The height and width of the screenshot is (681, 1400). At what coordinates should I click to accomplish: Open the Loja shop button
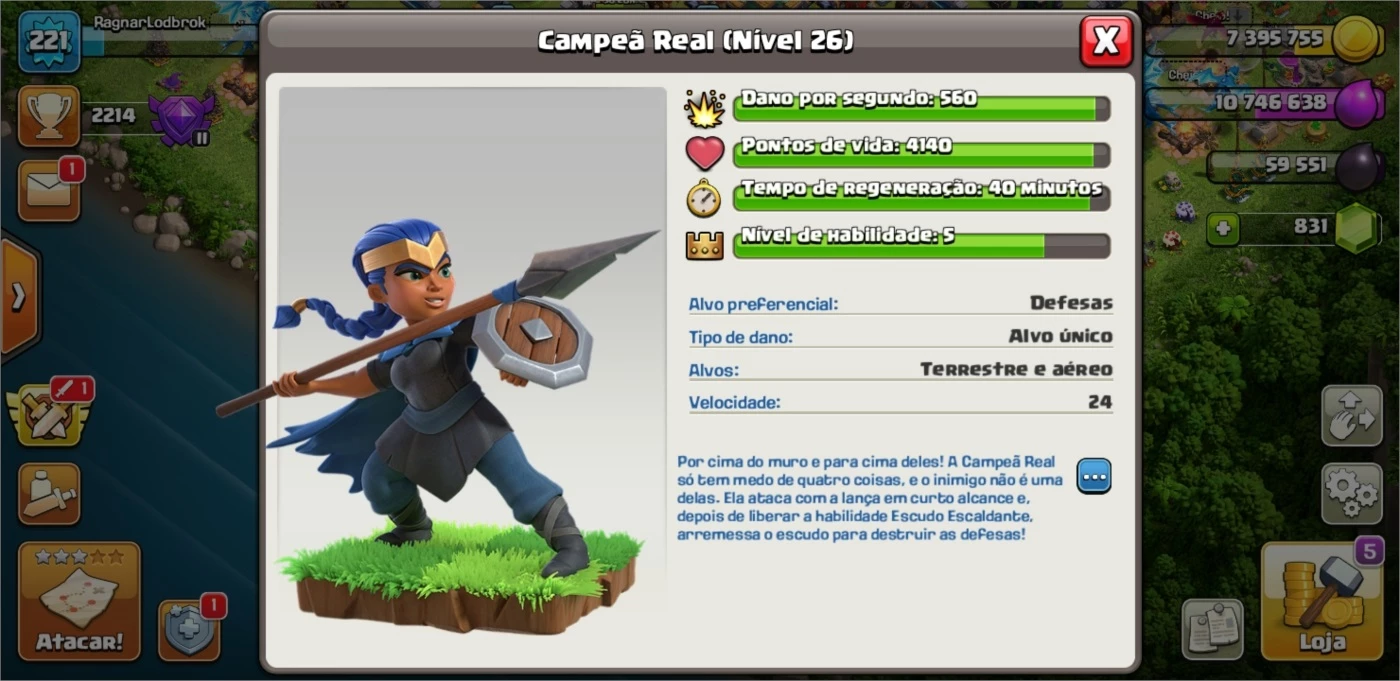pos(1321,601)
